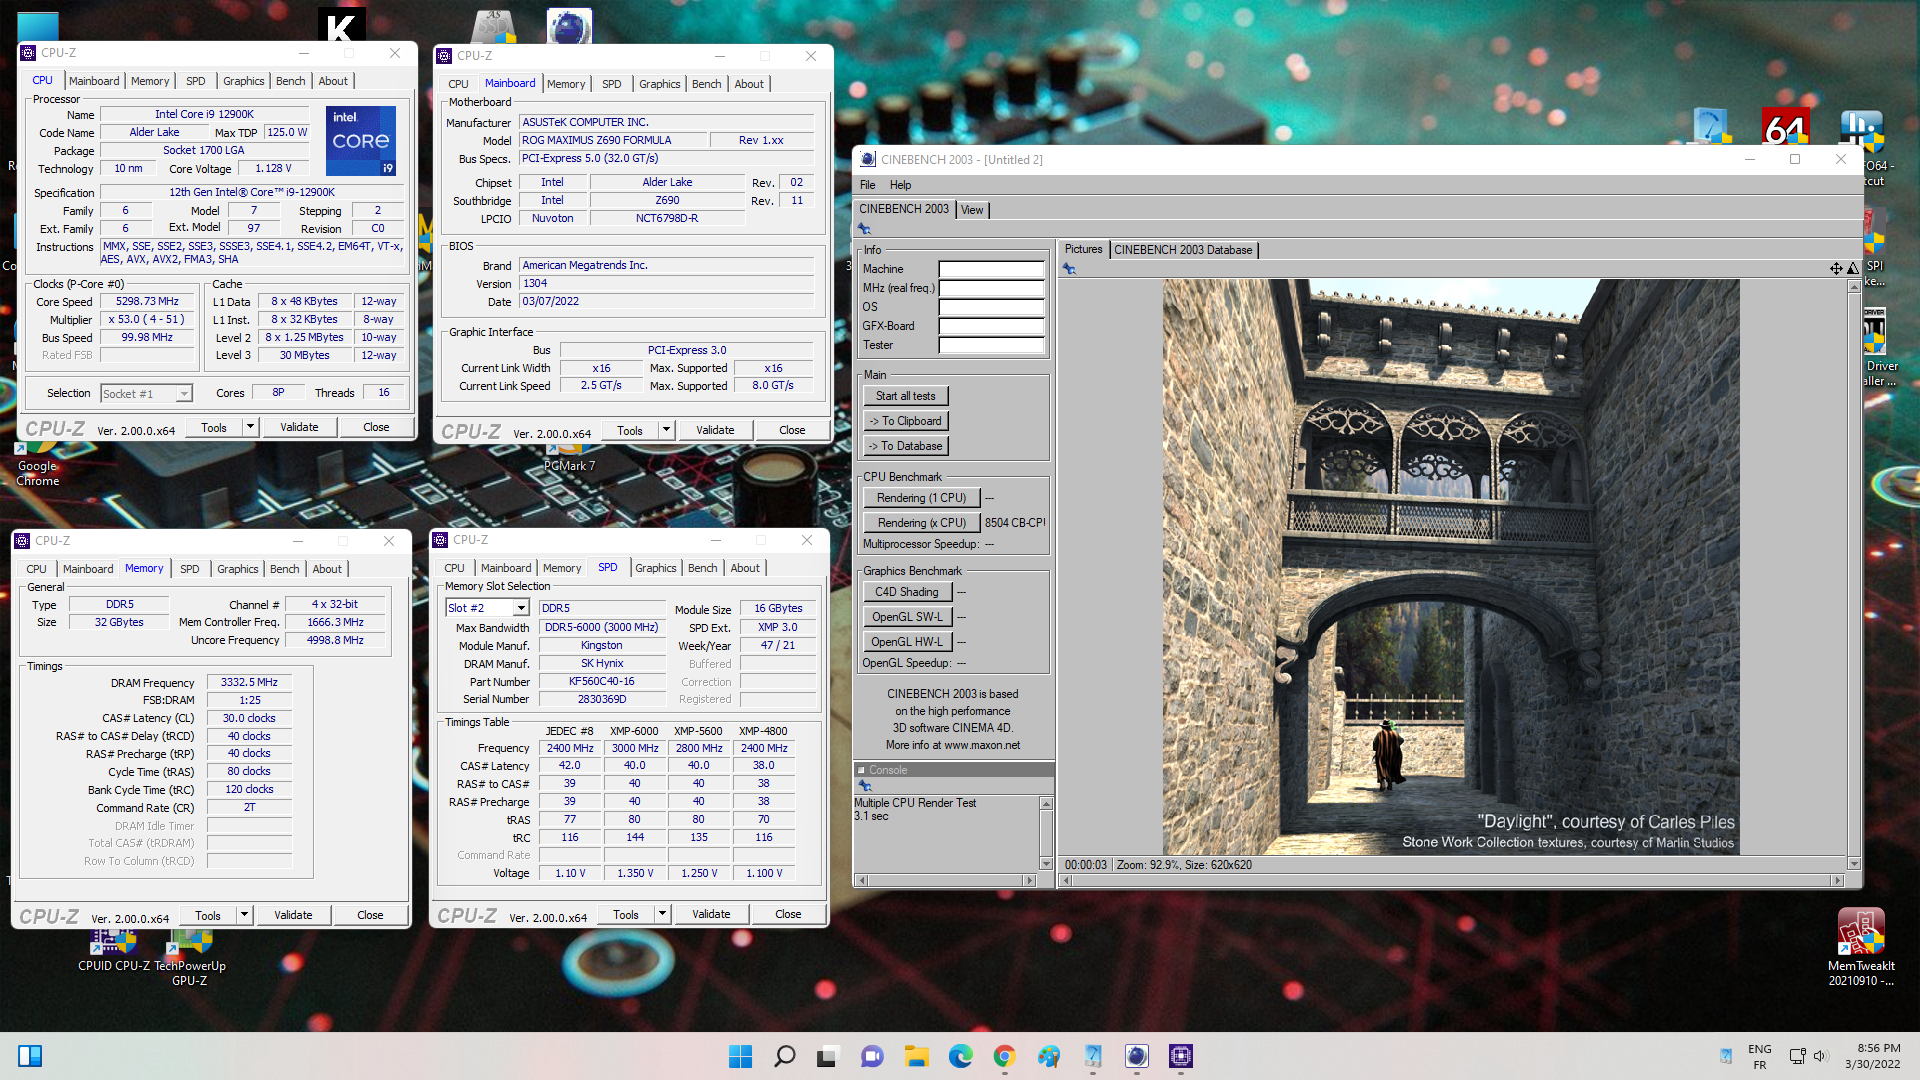Screen dimensions: 1920x1080
Task: Switch to the CINEBENCH taskbar icon
Action: pyautogui.click(x=1137, y=1056)
